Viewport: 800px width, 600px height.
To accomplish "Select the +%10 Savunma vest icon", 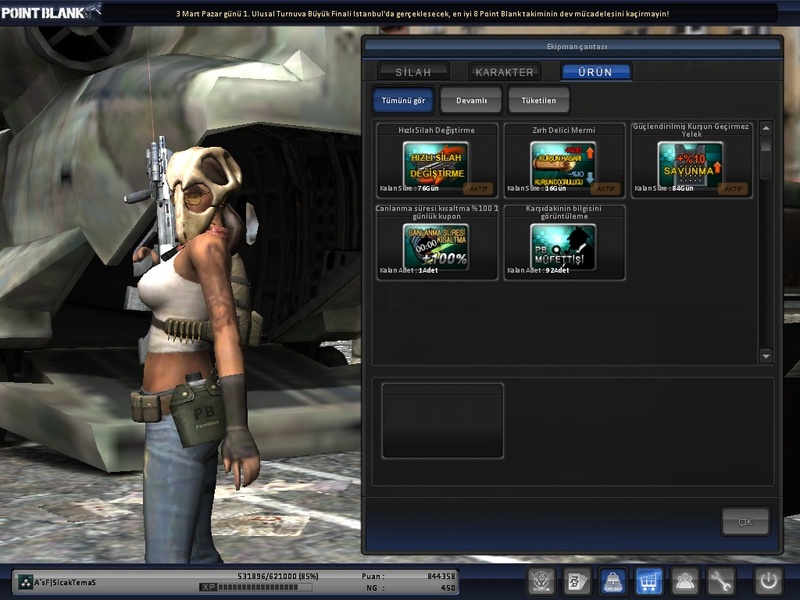I will pyautogui.click(x=690, y=165).
